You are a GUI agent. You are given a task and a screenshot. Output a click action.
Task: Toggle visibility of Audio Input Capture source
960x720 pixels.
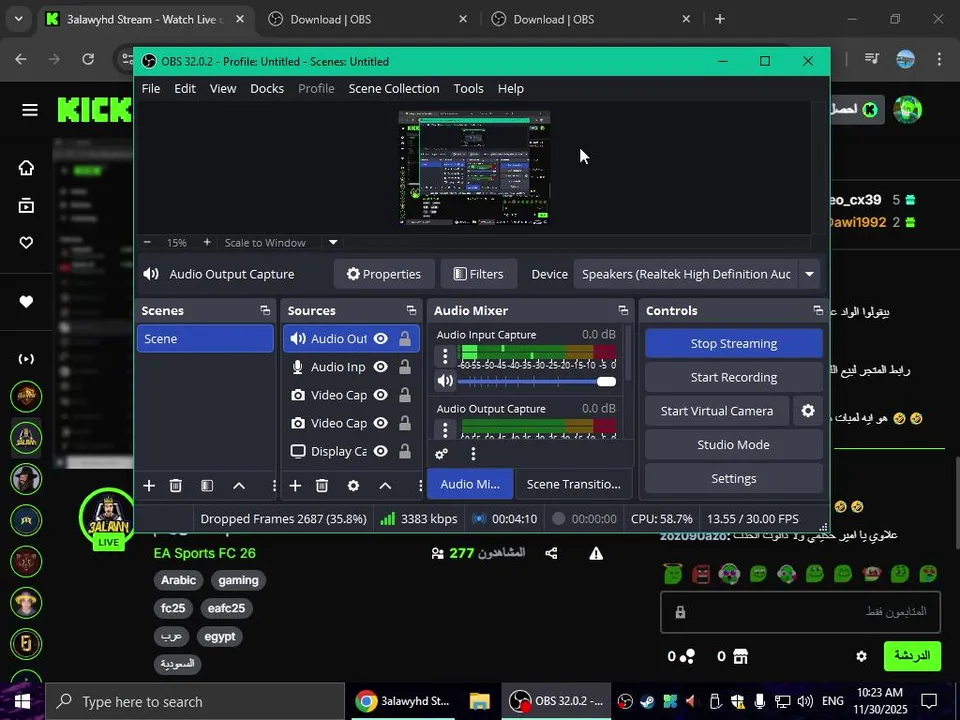[x=381, y=367]
